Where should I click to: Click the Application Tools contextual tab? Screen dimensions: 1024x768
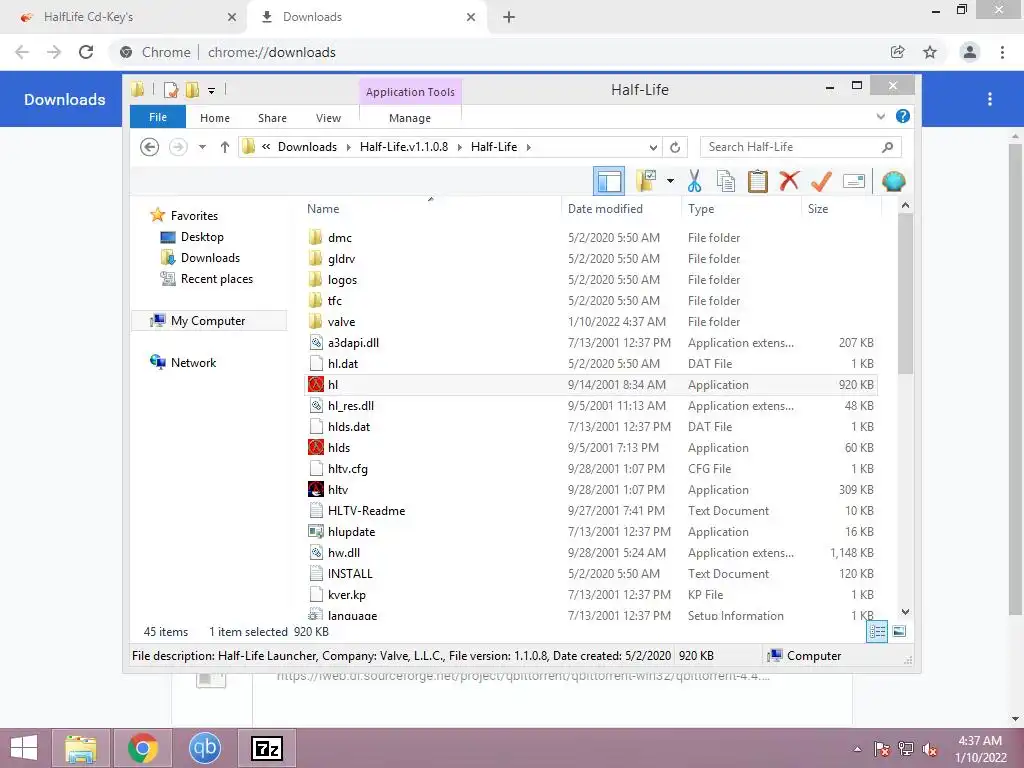tap(410, 92)
